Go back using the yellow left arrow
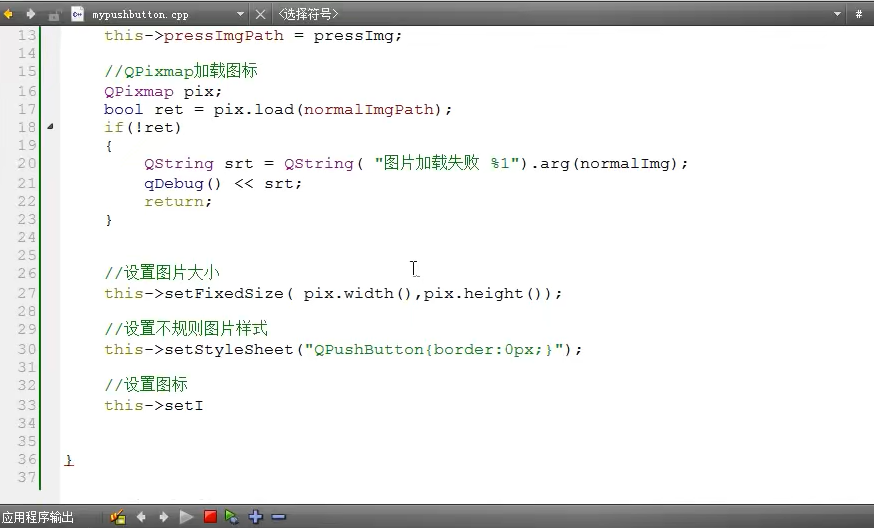The image size is (874, 528). click(8, 14)
